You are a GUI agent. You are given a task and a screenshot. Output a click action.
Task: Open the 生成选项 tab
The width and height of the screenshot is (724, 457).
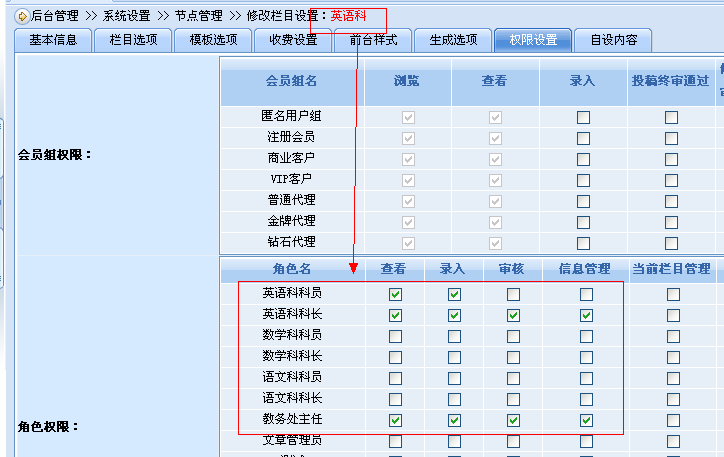[x=453, y=40]
